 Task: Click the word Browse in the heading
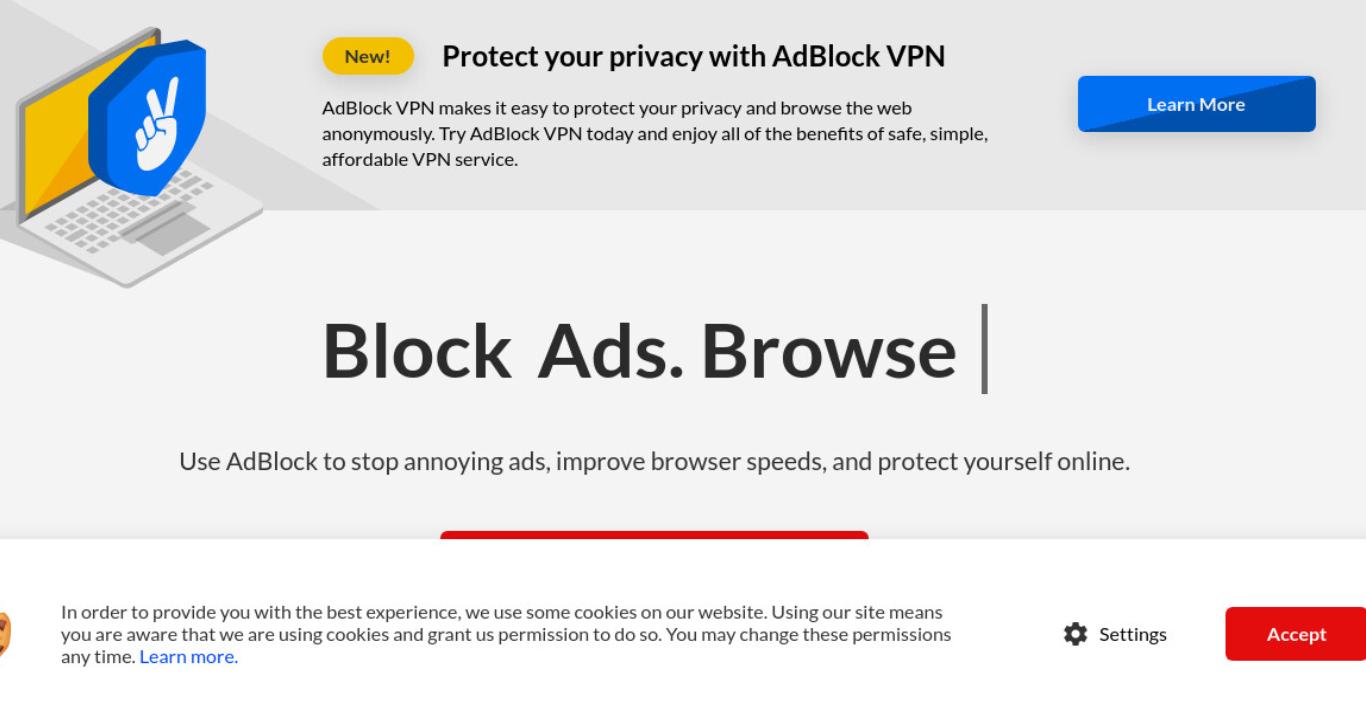coord(828,351)
